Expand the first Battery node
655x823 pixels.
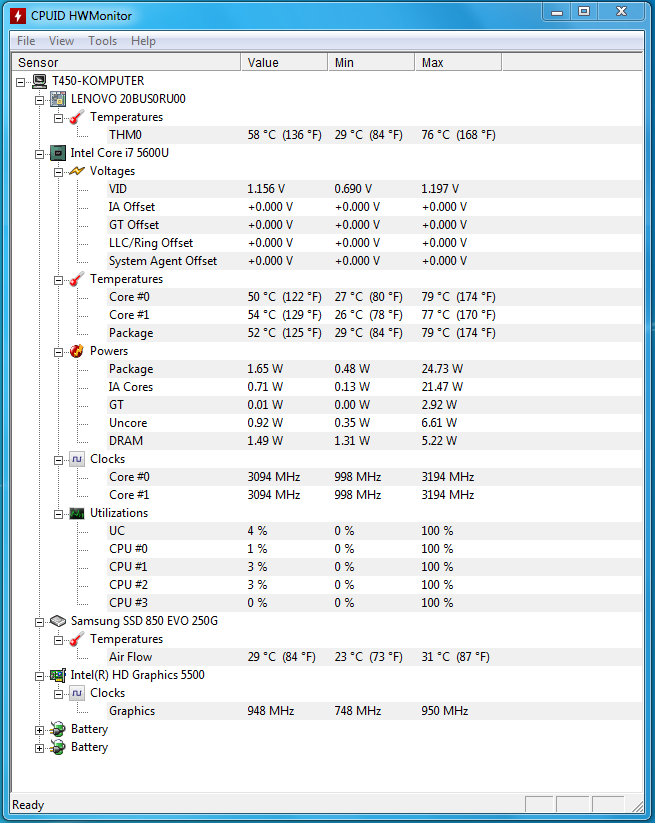point(39,730)
